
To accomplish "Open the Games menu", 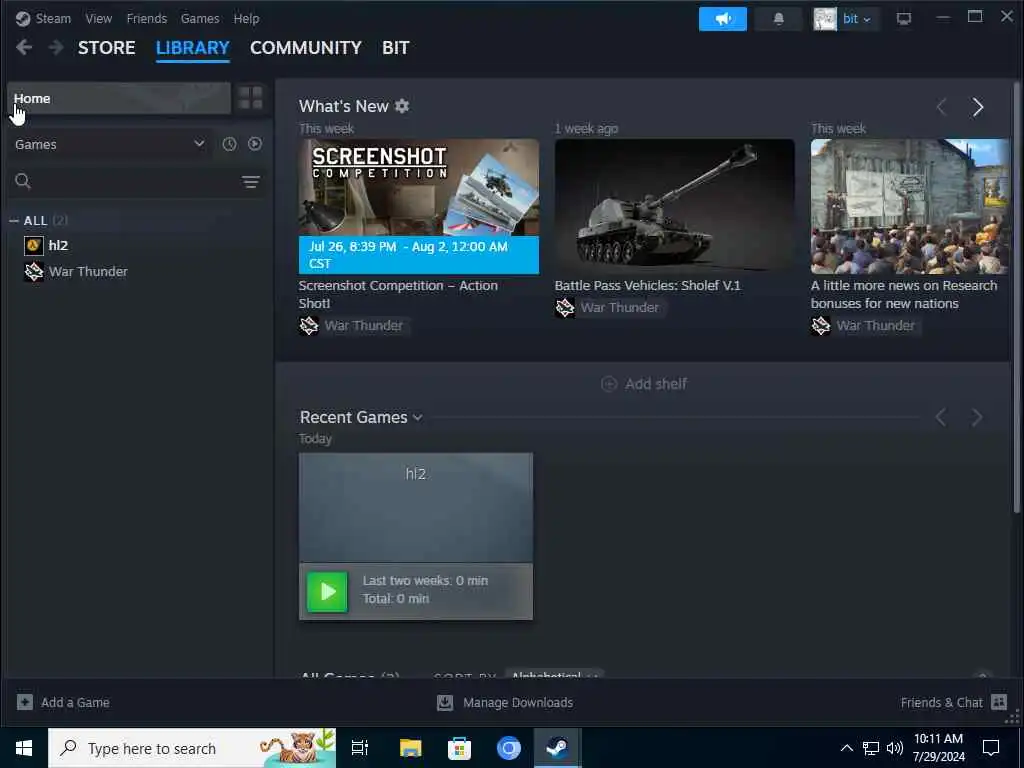I will pyautogui.click(x=200, y=18).
